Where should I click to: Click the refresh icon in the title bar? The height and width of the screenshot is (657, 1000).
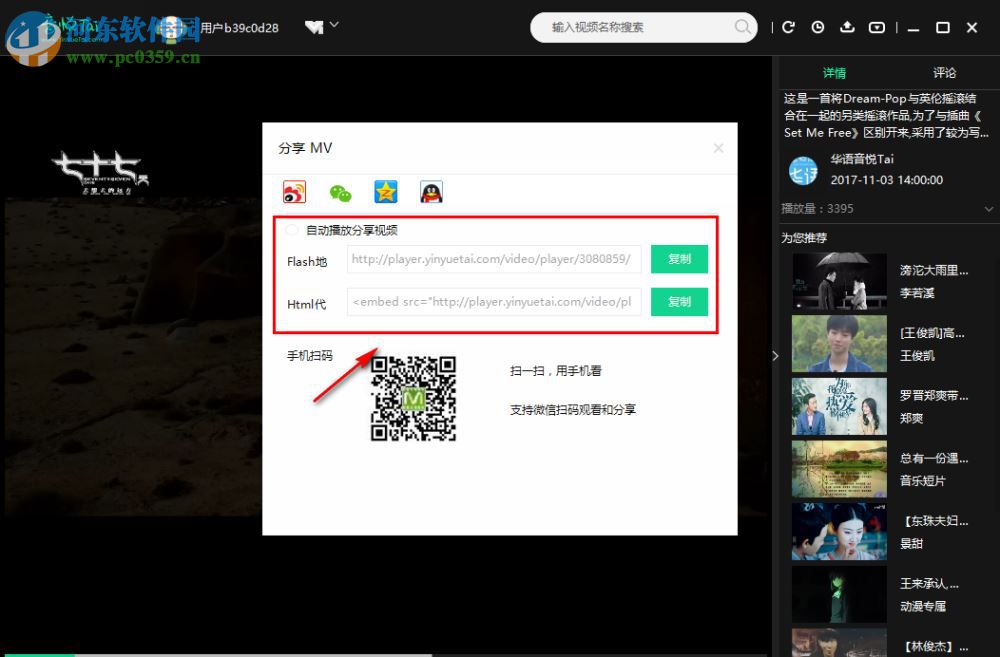789,27
